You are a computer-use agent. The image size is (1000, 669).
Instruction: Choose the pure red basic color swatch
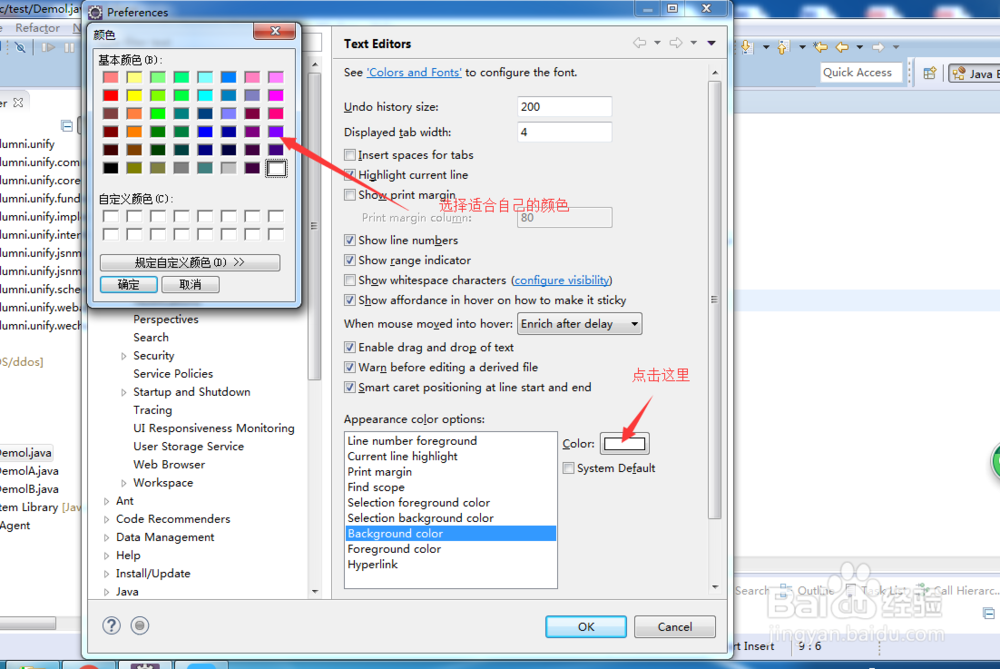110,96
